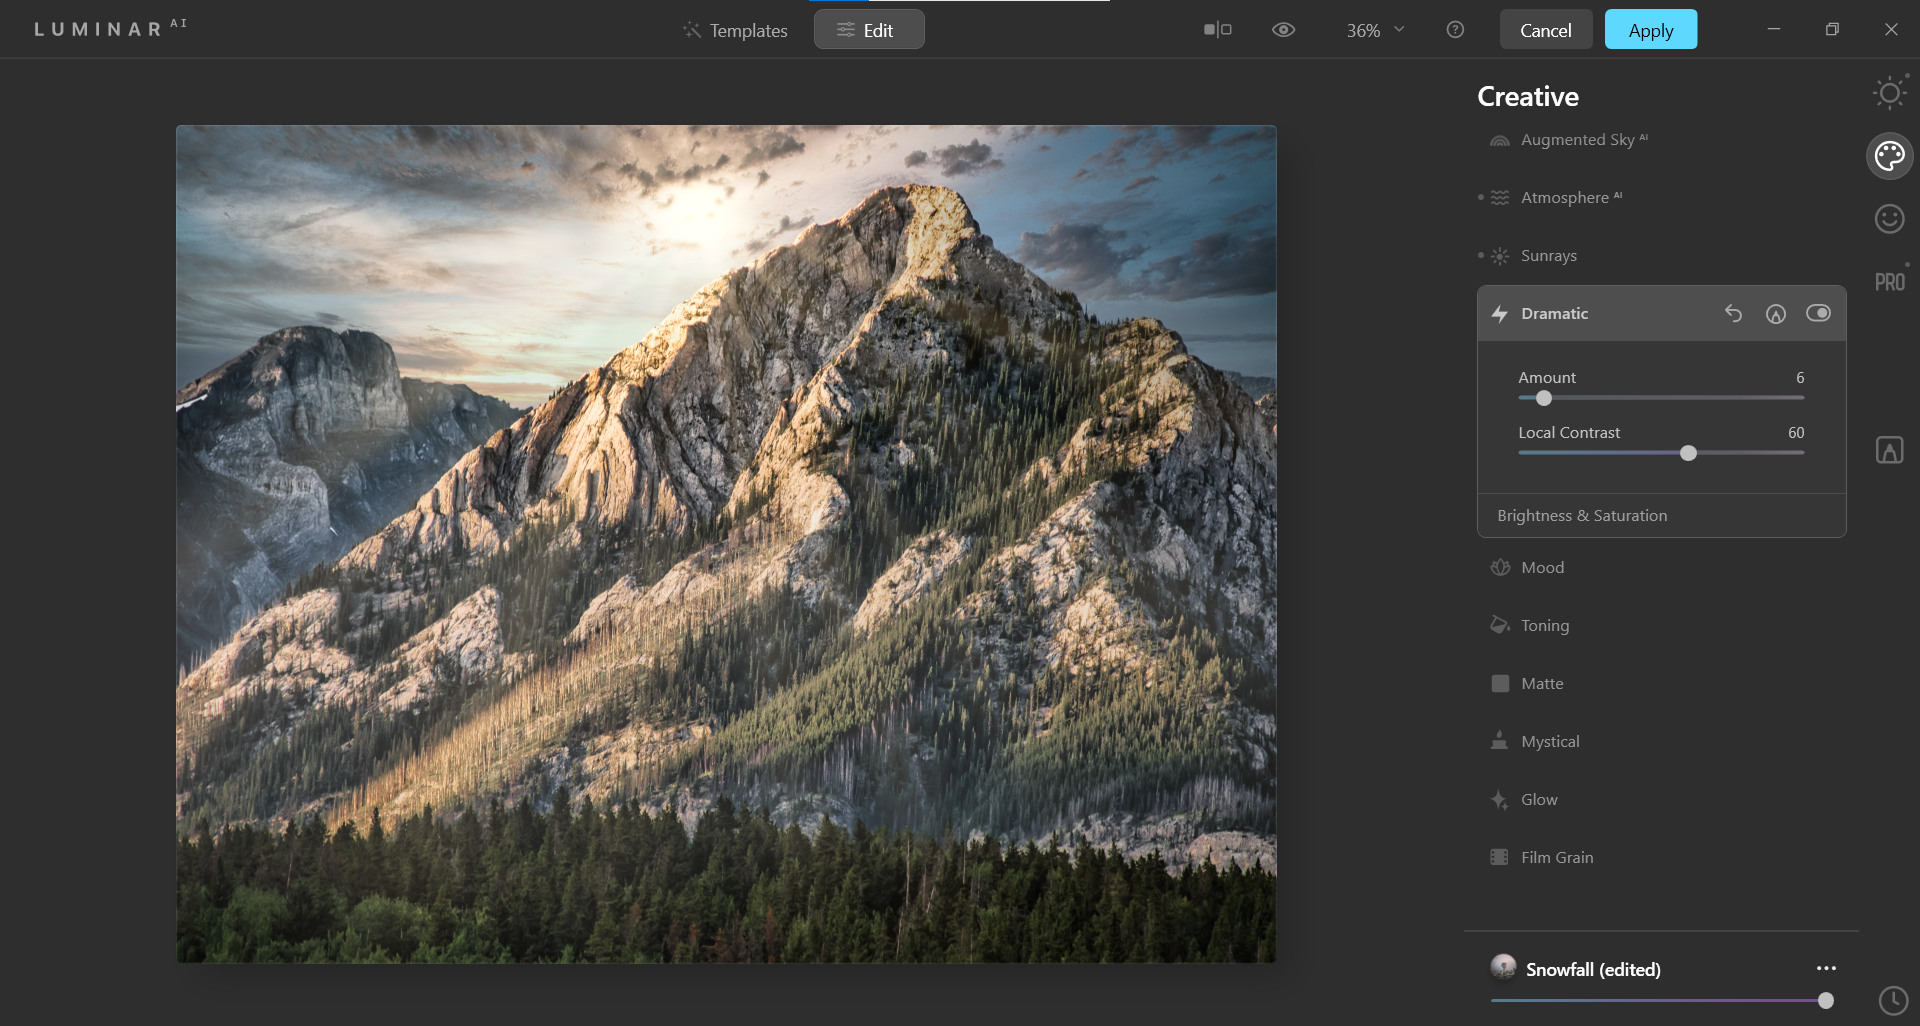
Task: Open the Dramatic tool mask options
Action: [x=1775, y=314]
